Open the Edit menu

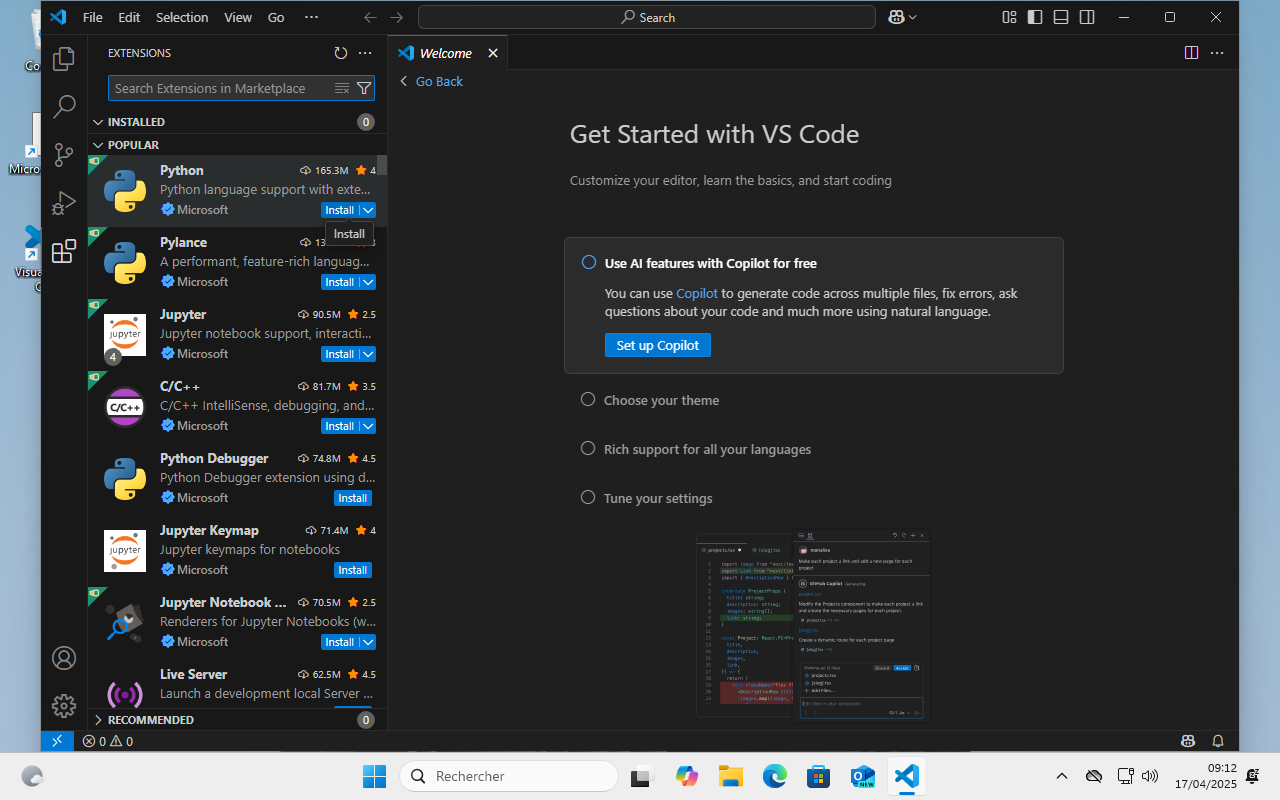(x=129, y=17)
